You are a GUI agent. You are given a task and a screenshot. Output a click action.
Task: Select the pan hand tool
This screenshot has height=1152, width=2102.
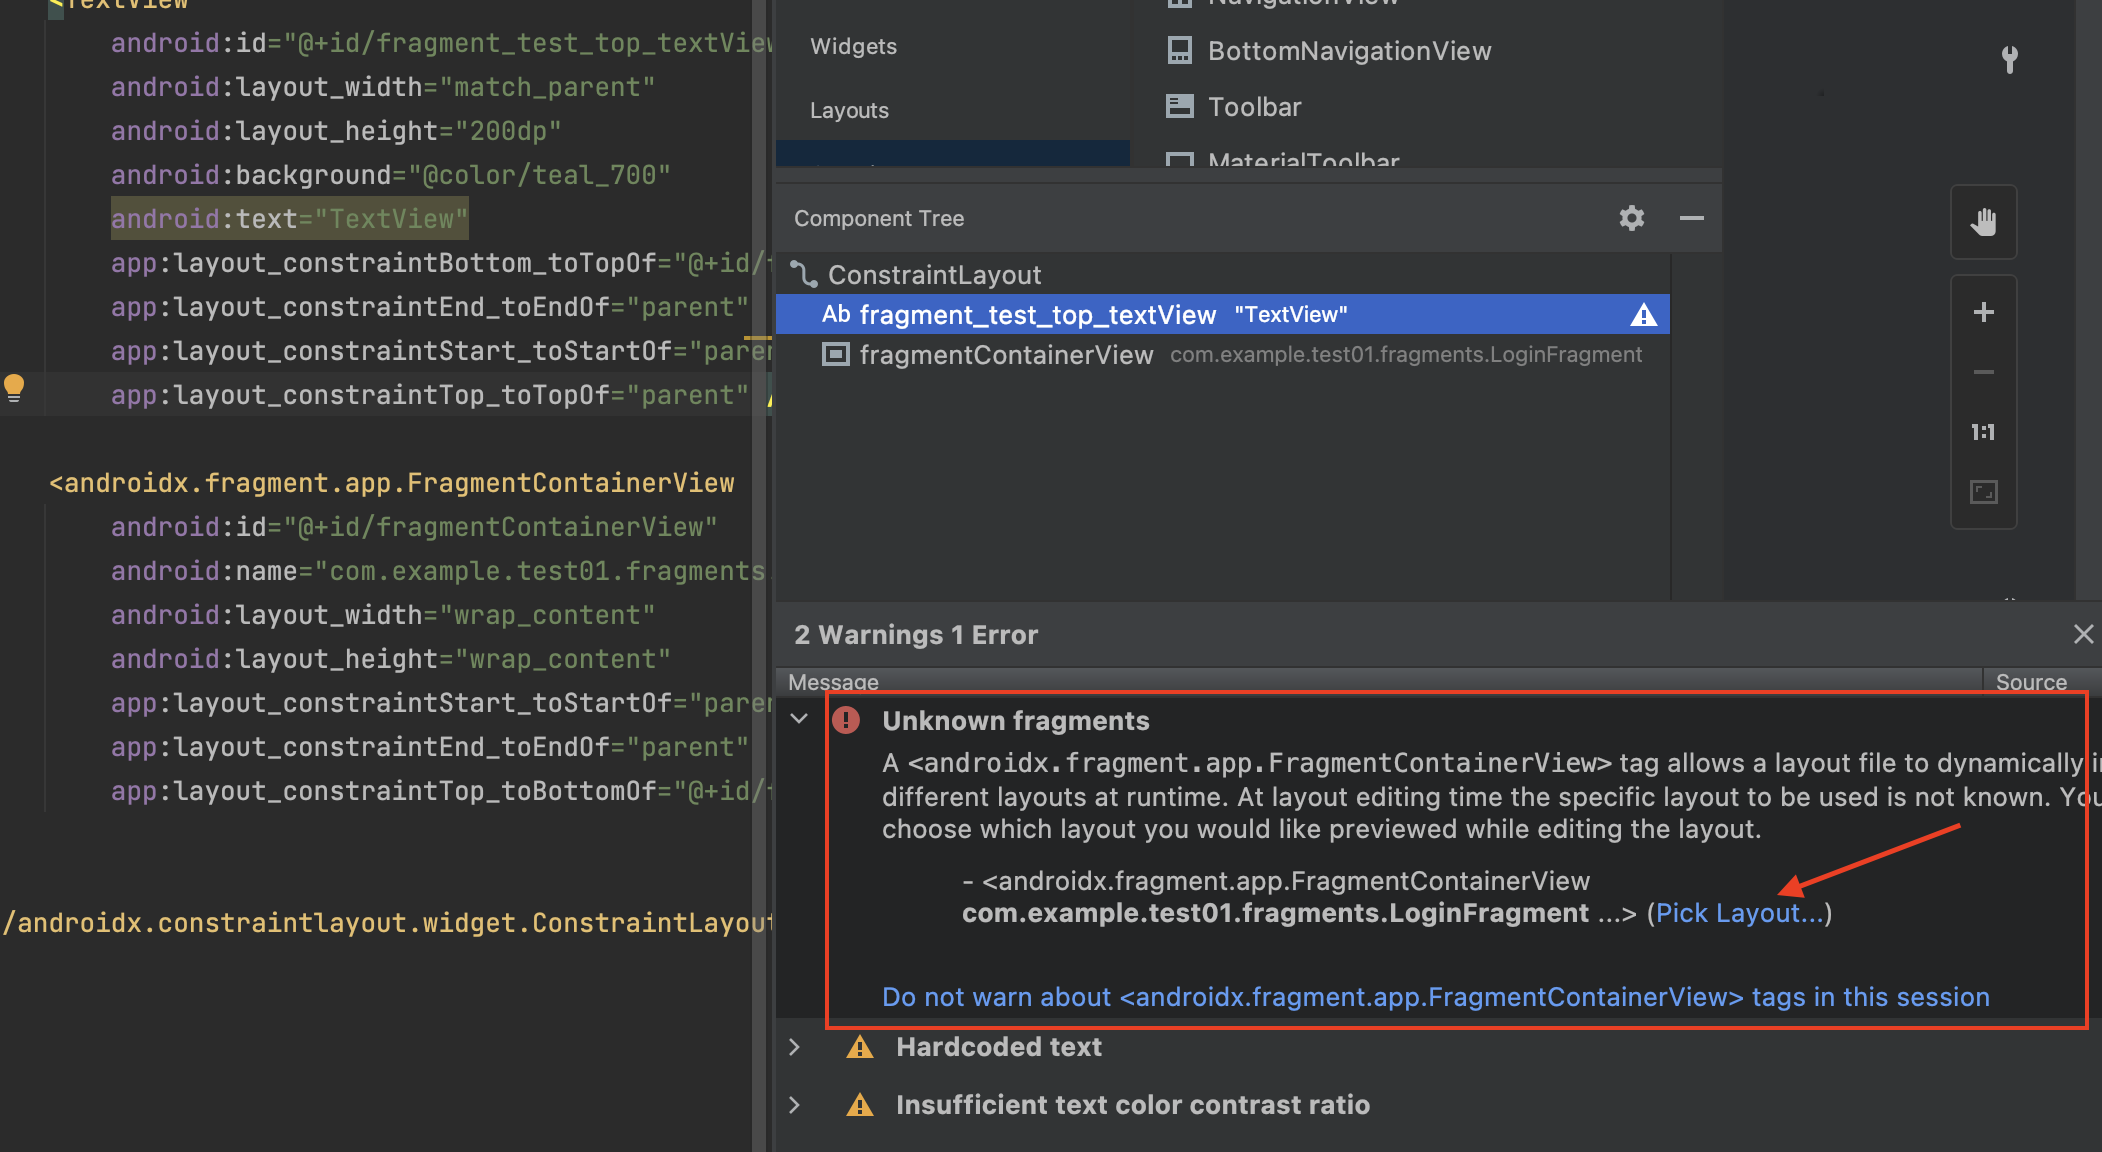[x=1983, y=222]
